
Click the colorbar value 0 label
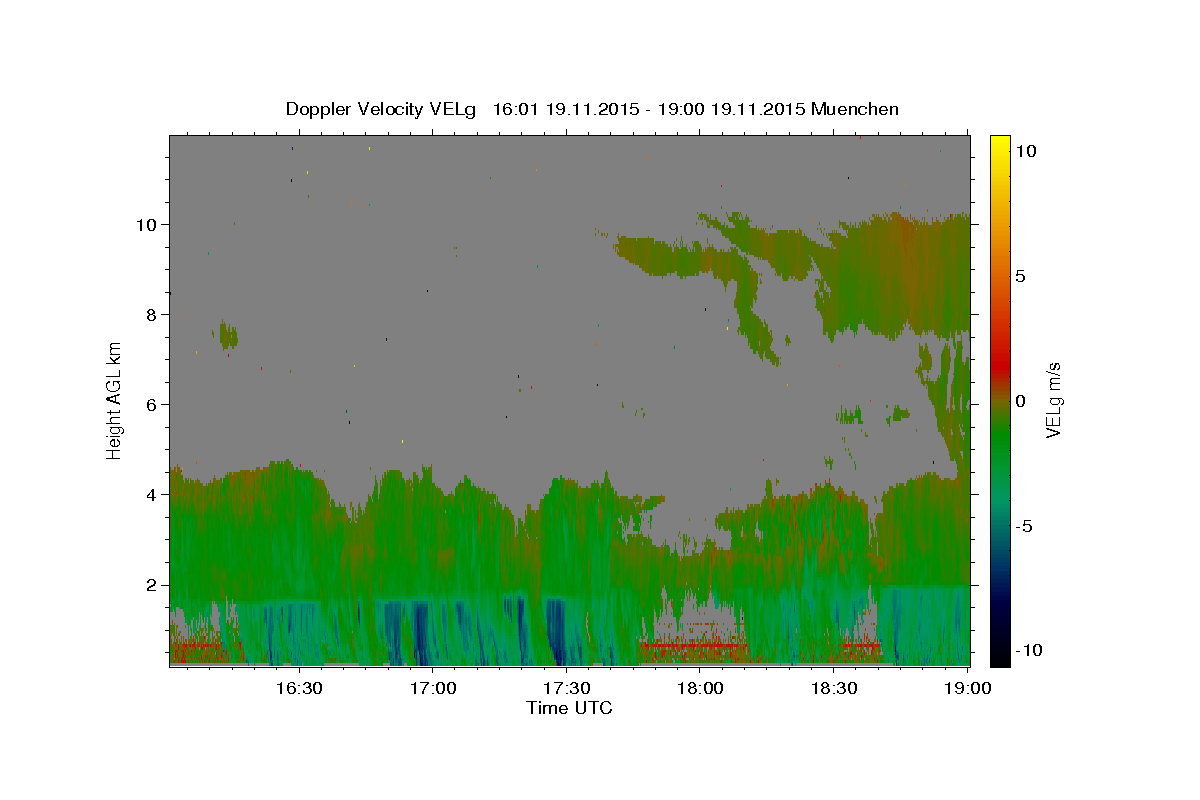coord(1020,401)
